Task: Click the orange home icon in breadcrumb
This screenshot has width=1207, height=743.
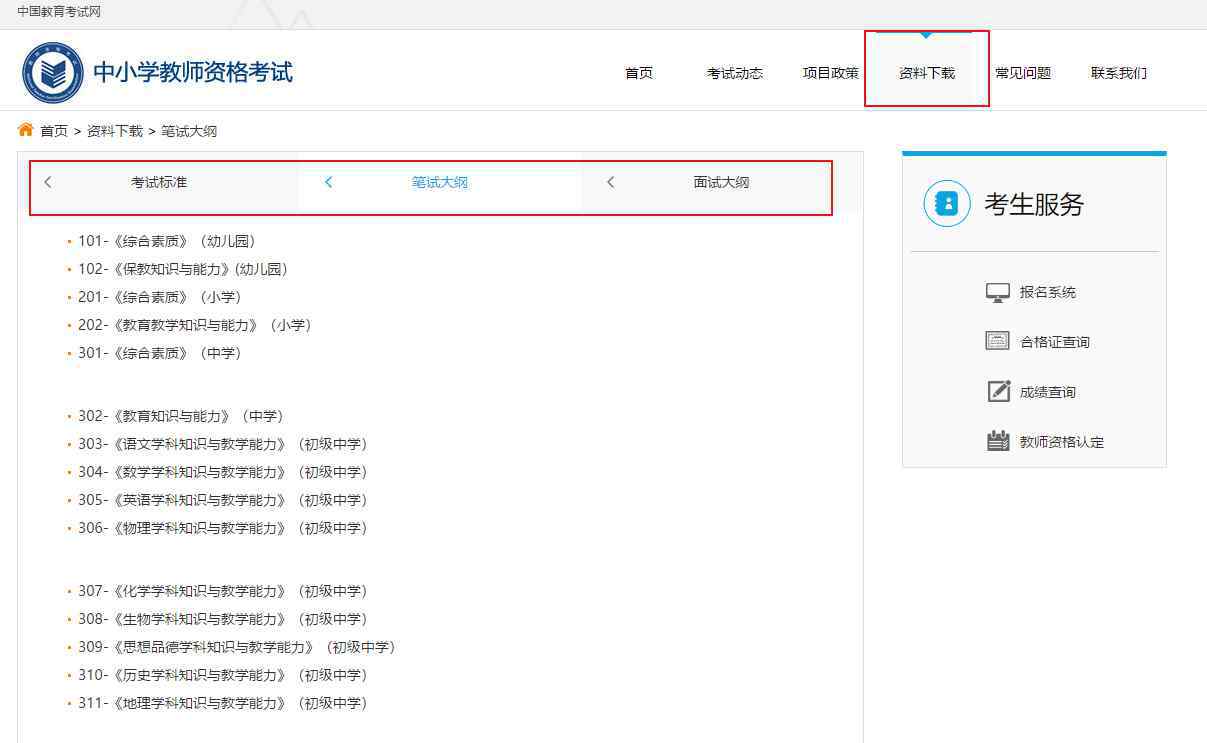Action: [x=26, y=130]
